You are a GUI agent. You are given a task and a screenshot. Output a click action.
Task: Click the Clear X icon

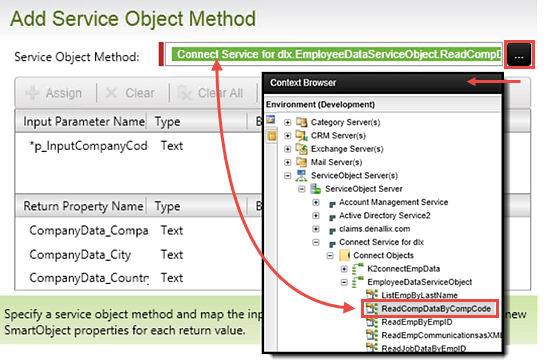click(111, 93)
